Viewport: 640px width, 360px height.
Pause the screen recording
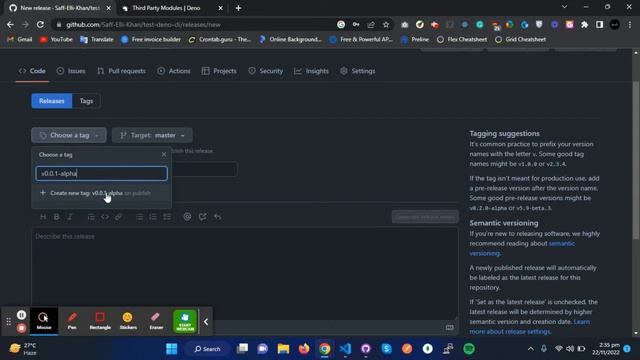coord(22,315)
